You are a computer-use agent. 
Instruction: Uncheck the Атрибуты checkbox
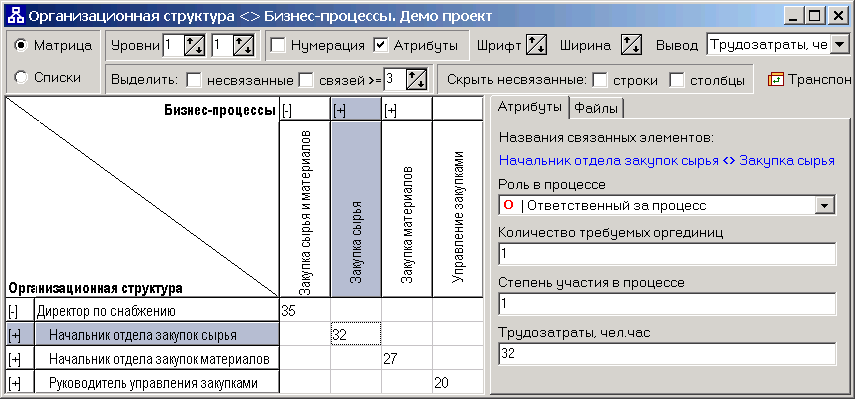click(381, 45)
